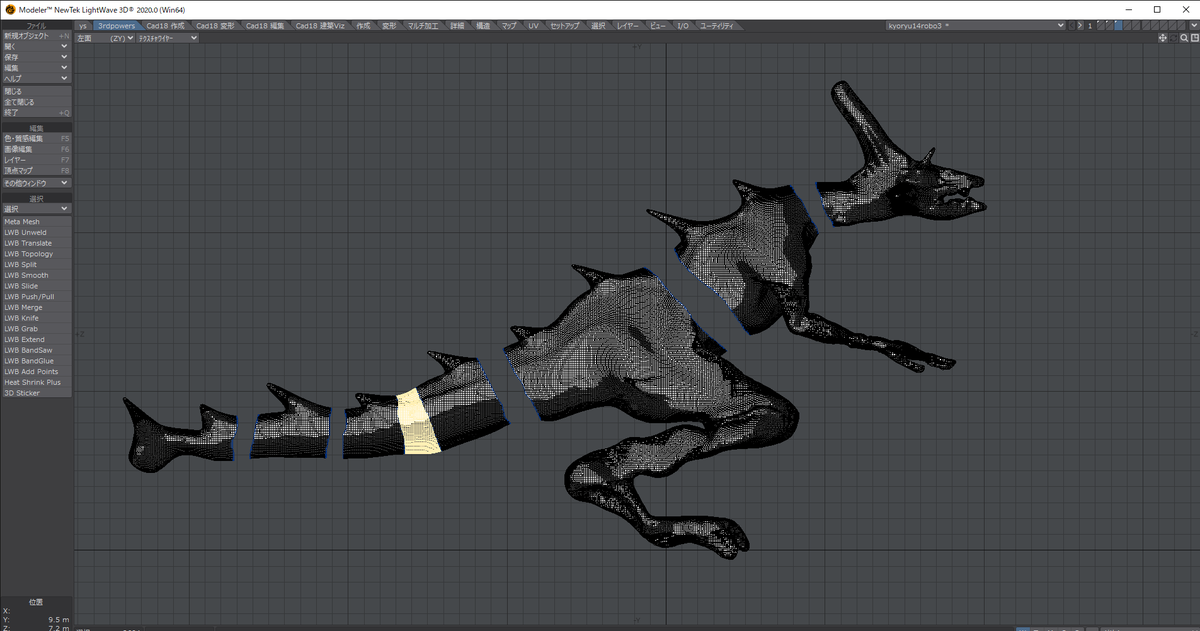Open the 頂点マップ panel
The image size is (1200, 631).
pos(36,171)
